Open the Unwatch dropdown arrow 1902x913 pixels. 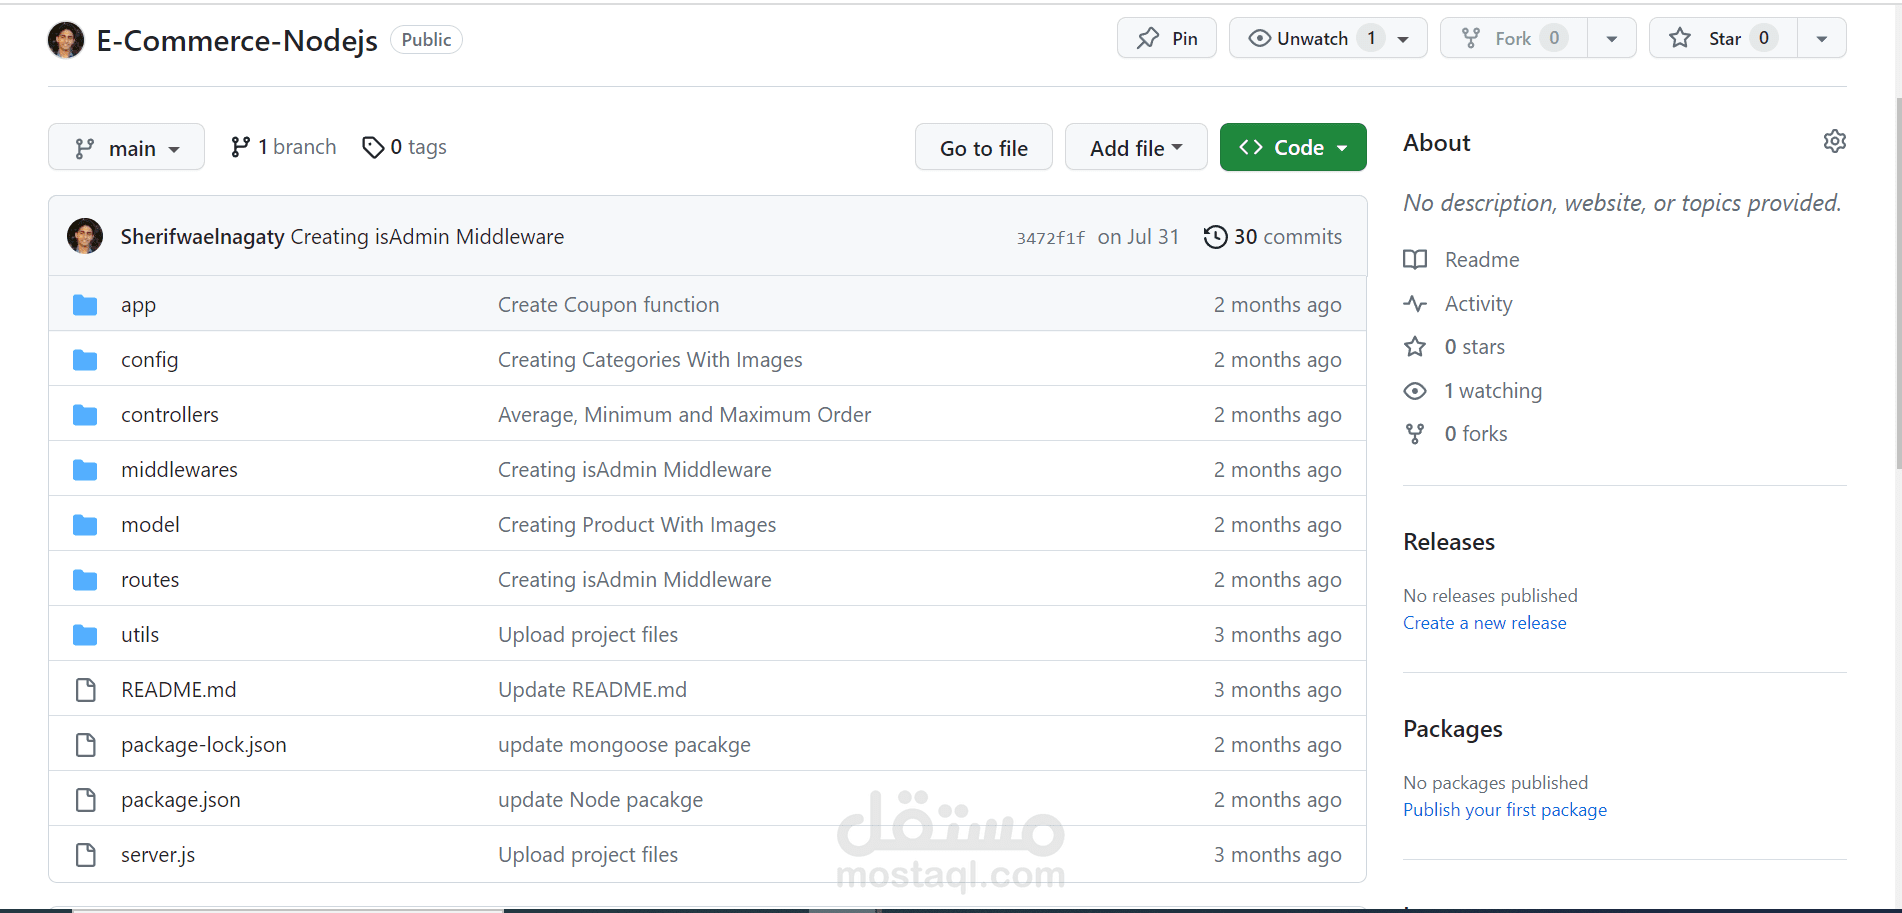1404,38
